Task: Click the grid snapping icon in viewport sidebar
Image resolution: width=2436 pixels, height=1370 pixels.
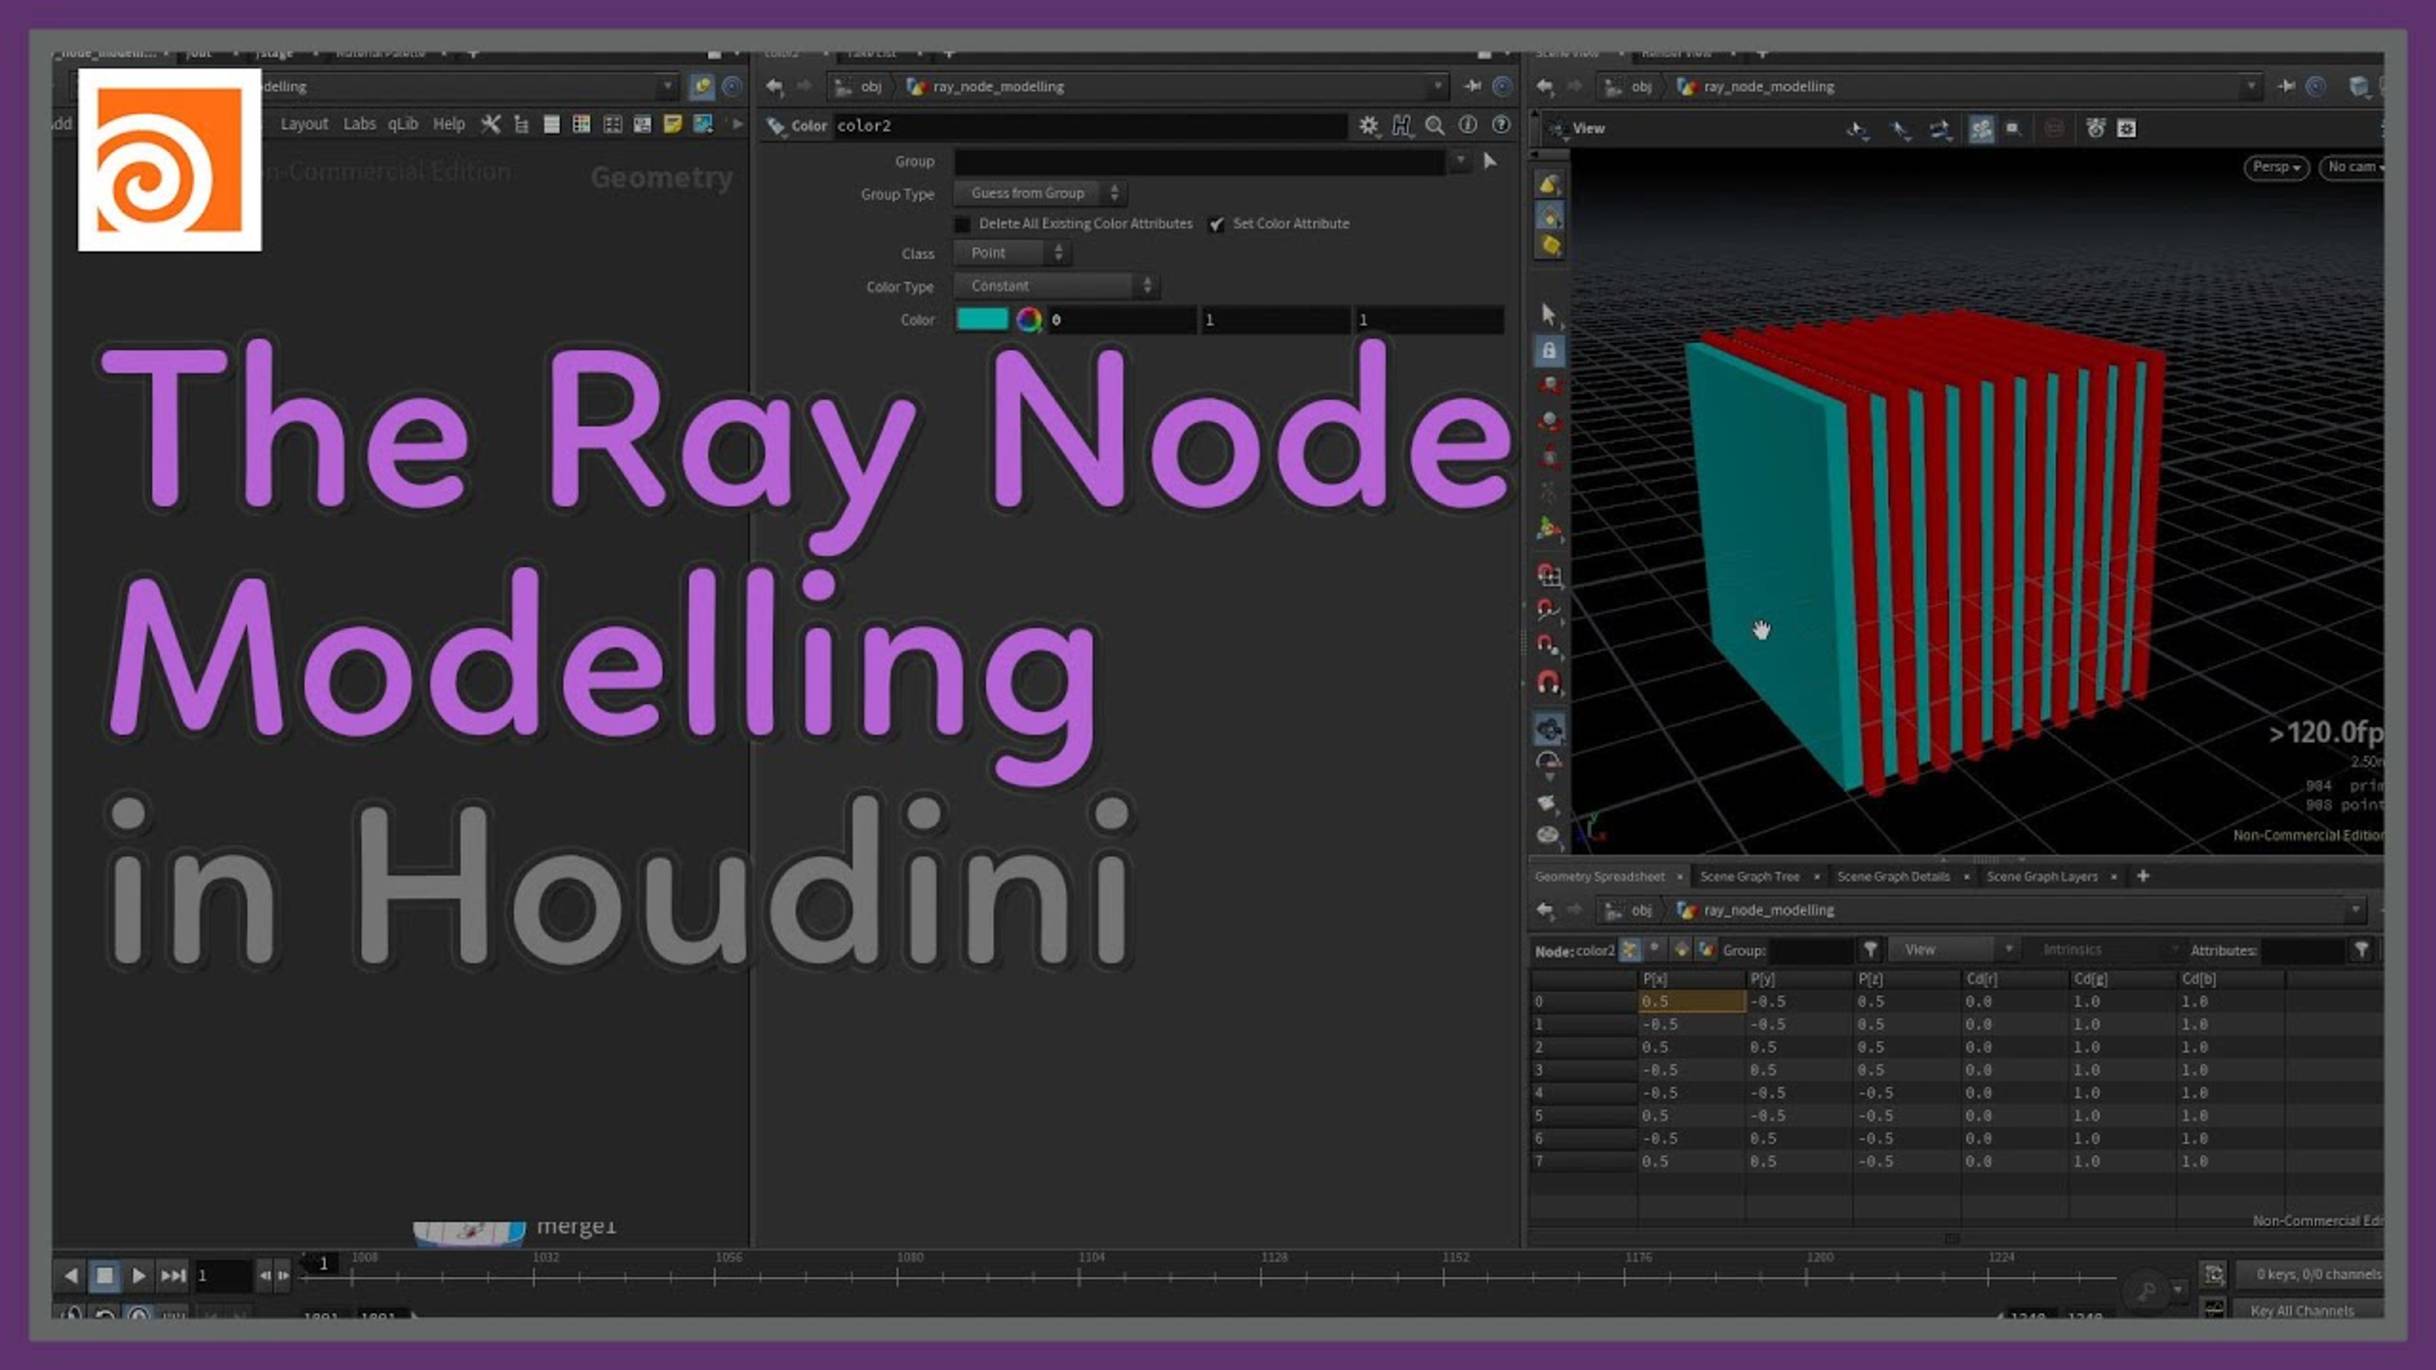Action: [1549, 574]
